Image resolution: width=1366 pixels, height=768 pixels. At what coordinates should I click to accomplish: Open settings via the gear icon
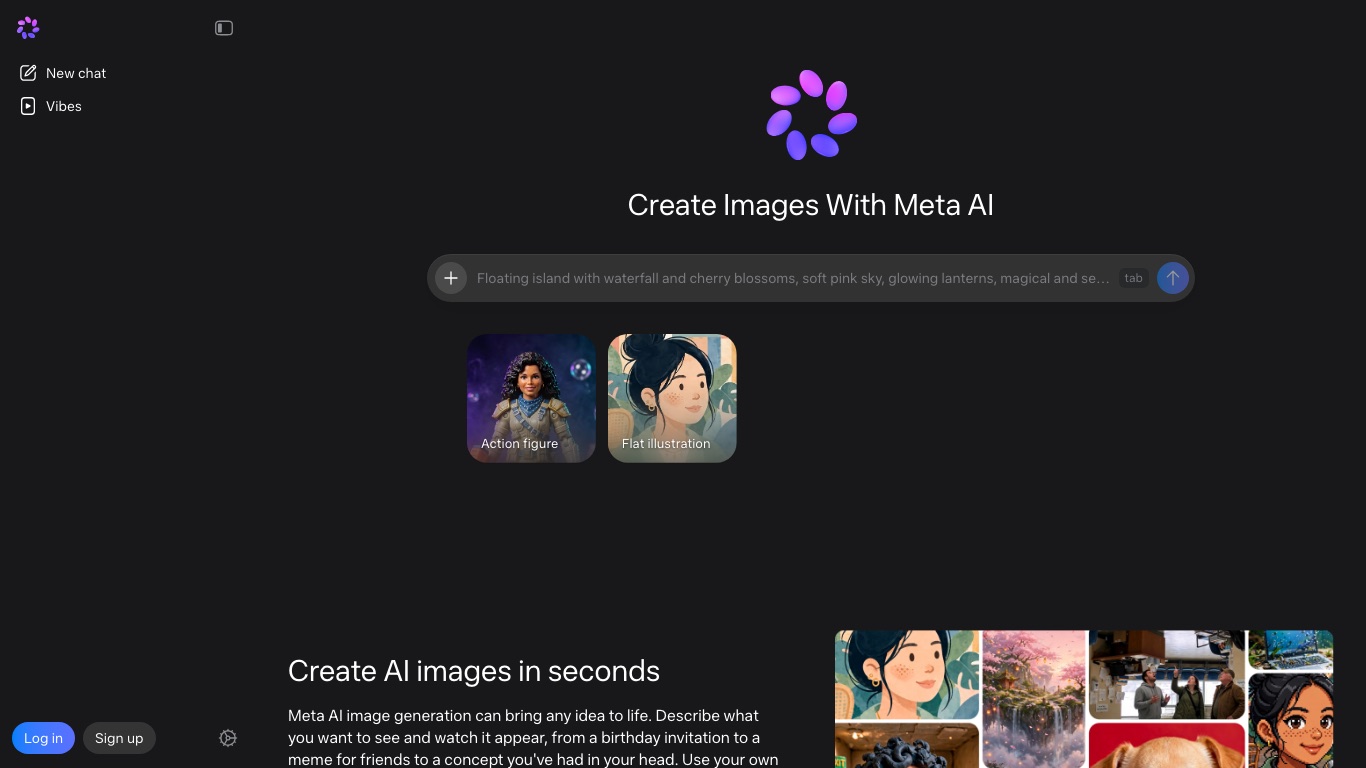(228, 738)
